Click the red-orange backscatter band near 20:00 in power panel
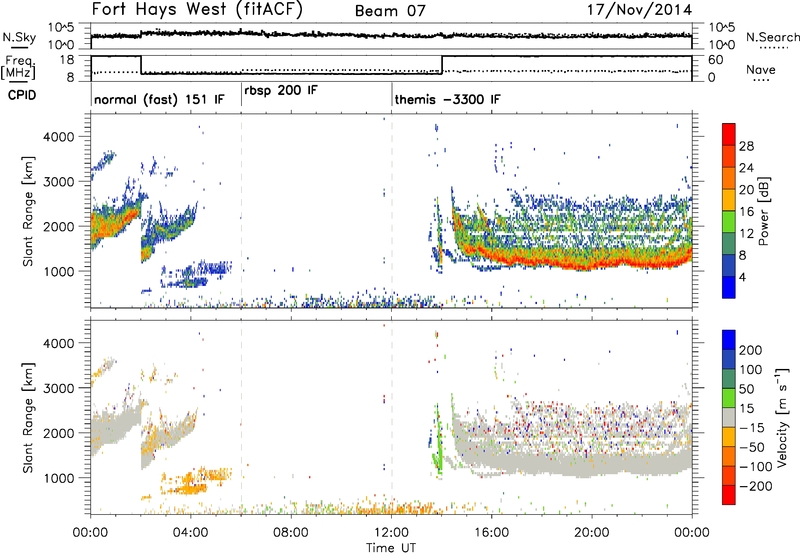 592,263
